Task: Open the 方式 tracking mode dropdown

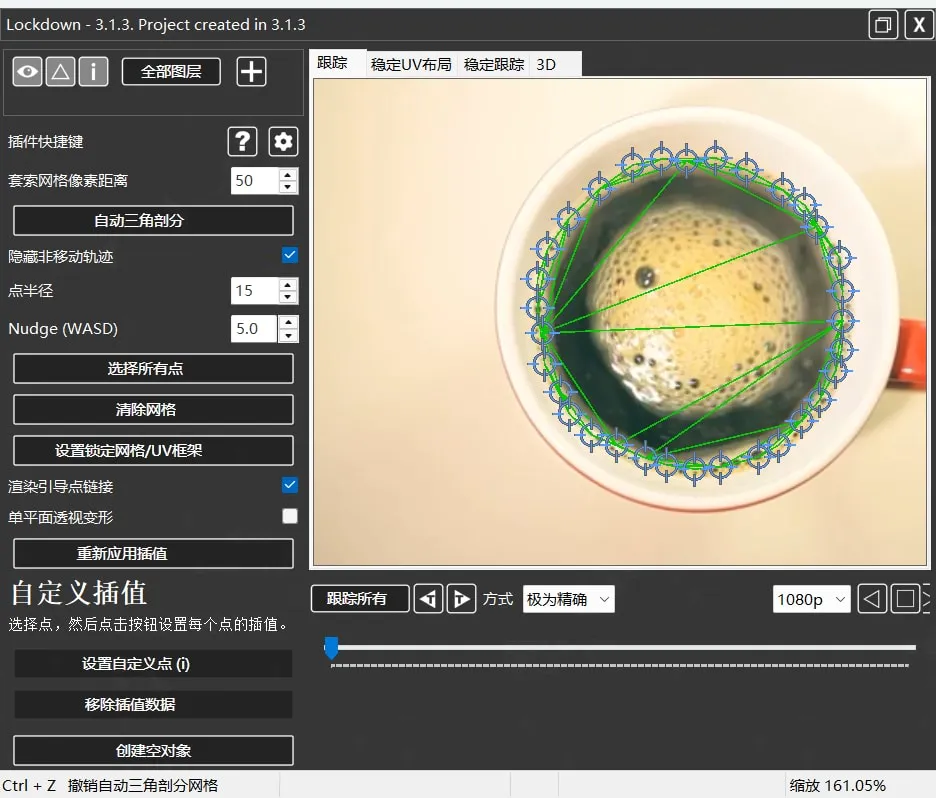Action: click(568, 599)
